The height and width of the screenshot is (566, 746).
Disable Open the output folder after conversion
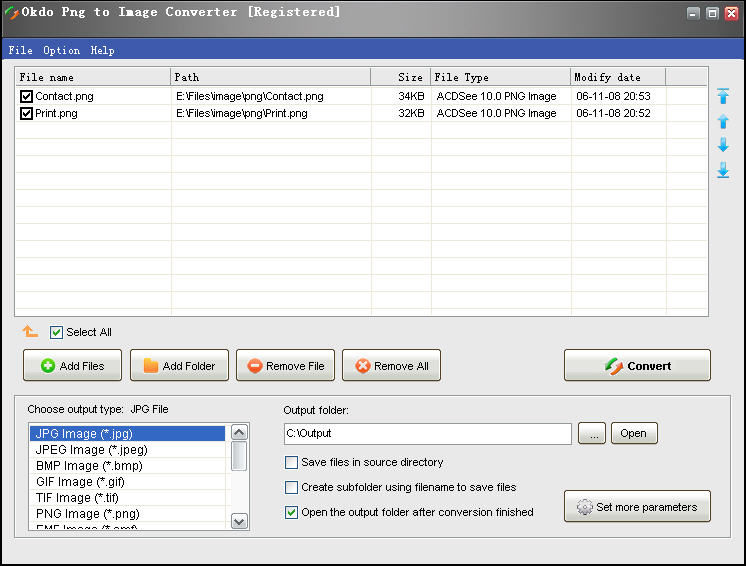(291, 512)
